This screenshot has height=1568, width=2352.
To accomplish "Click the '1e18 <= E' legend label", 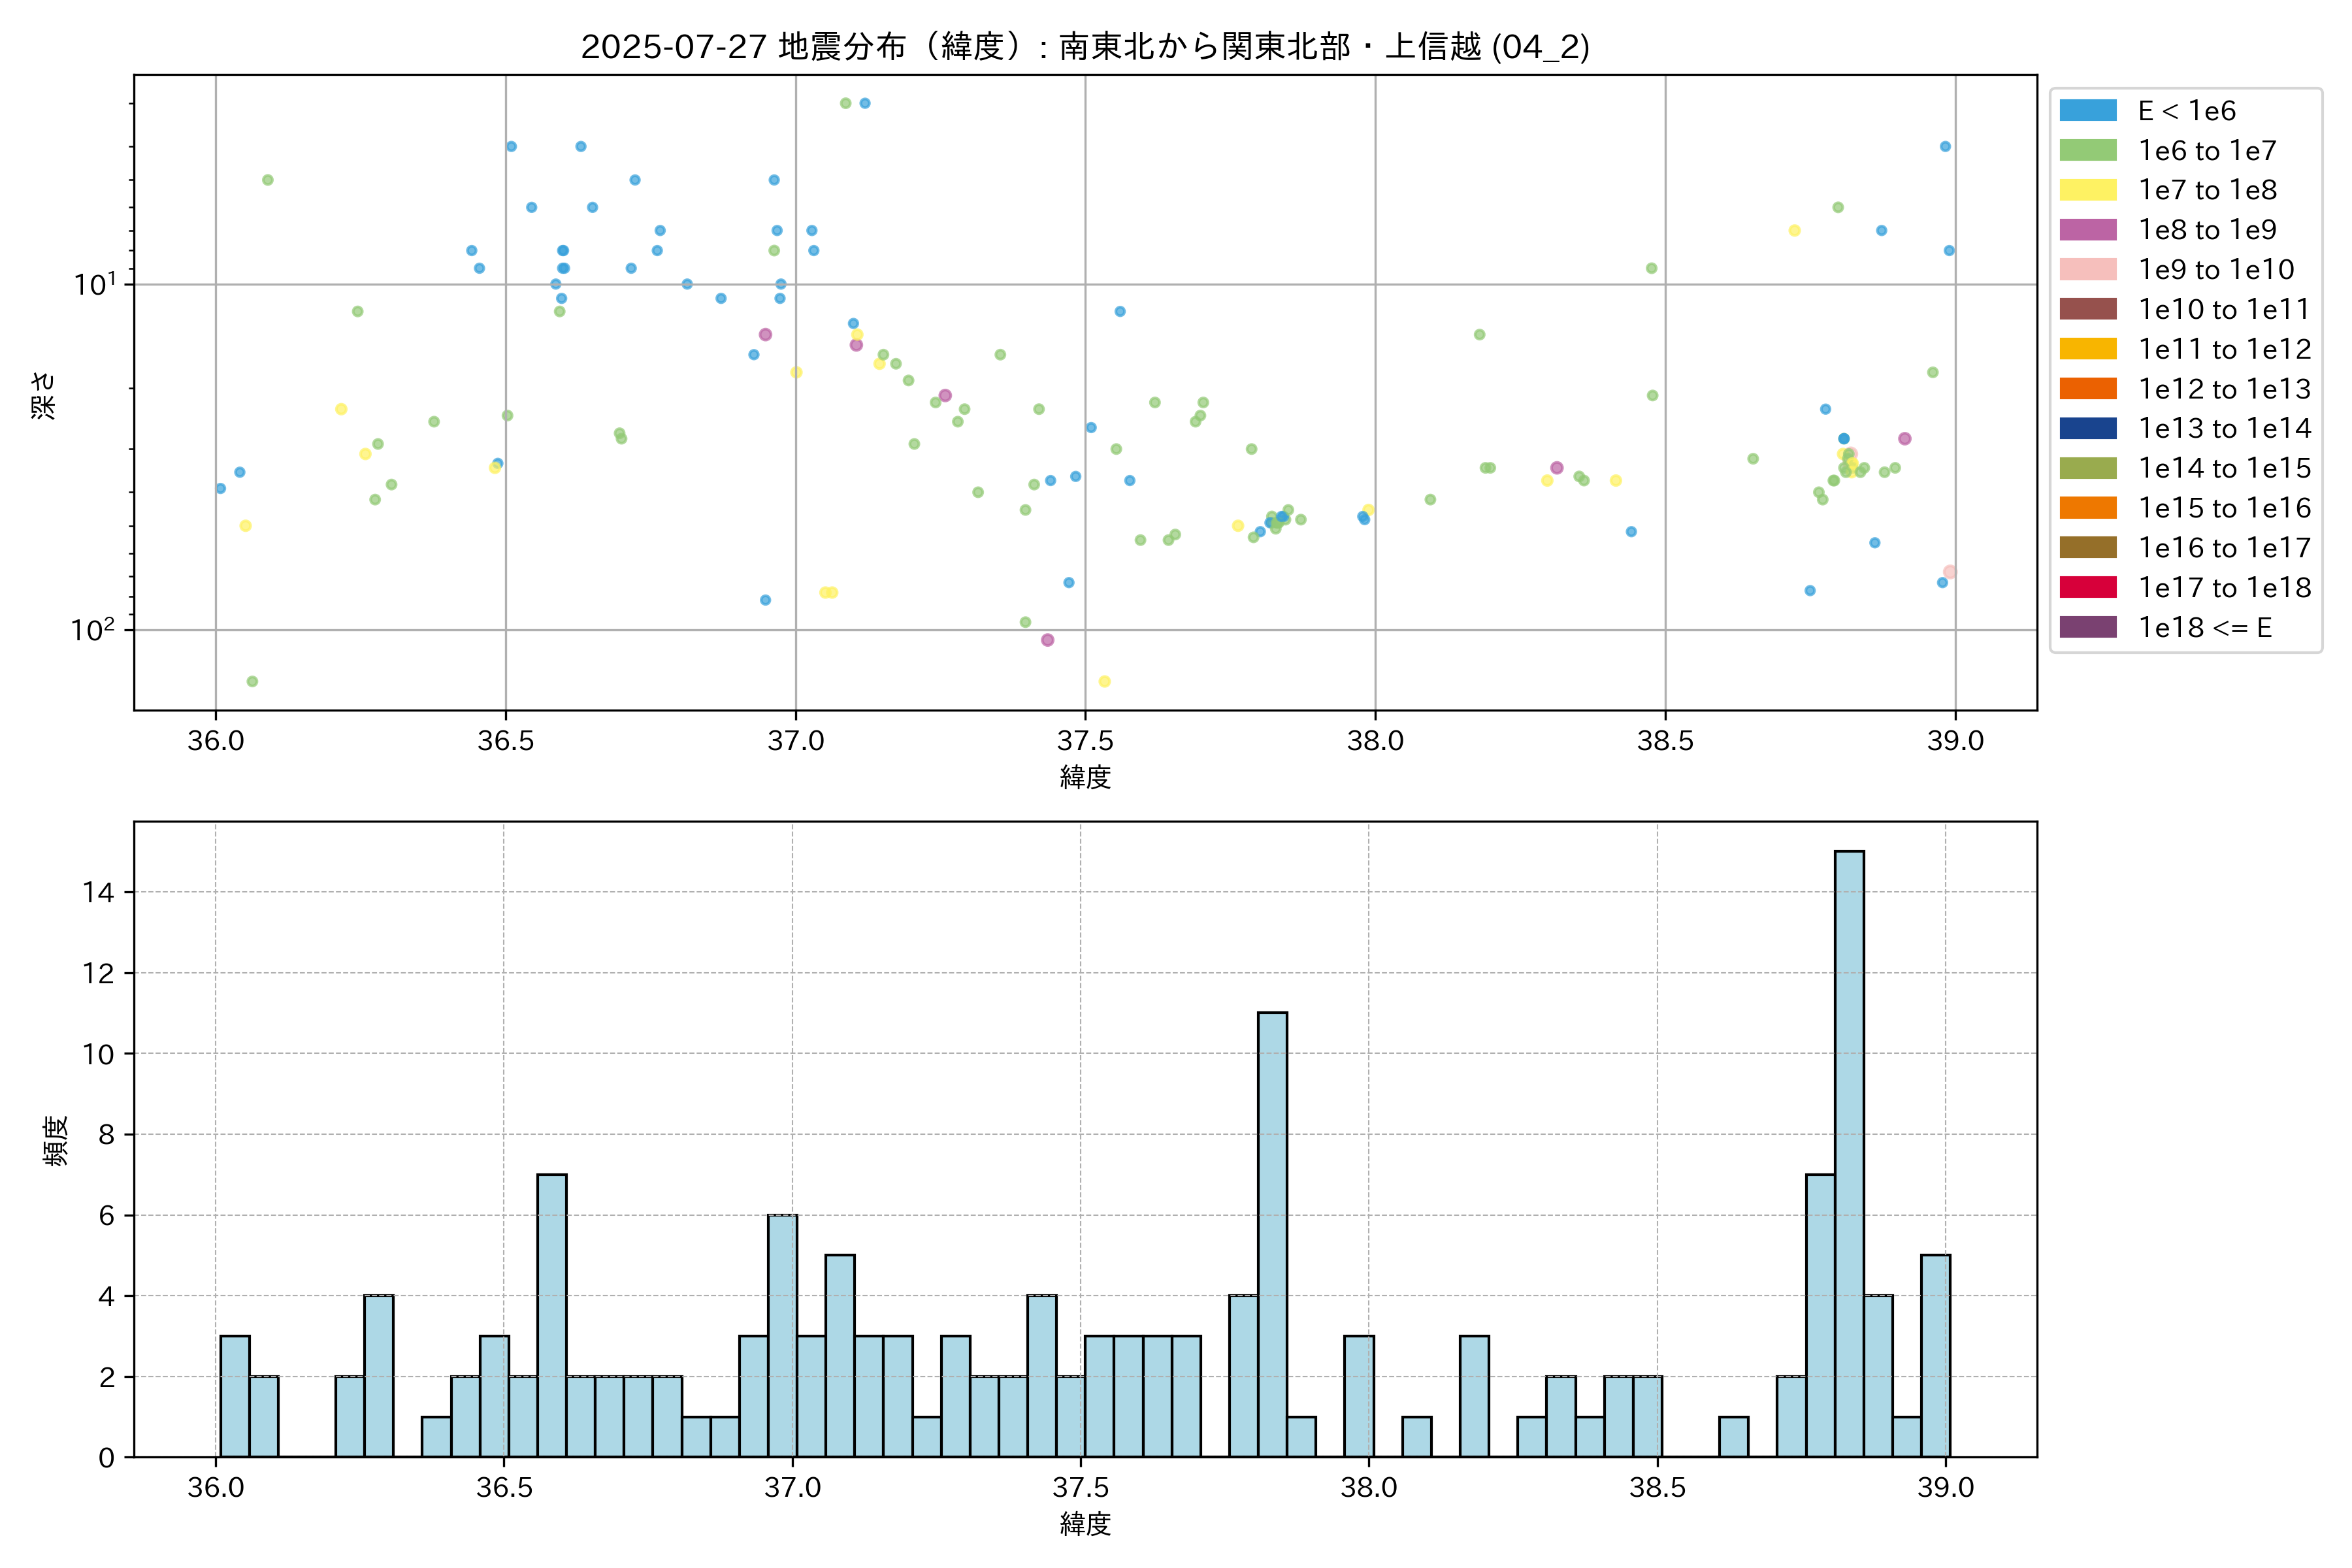I will (2204, 627).
